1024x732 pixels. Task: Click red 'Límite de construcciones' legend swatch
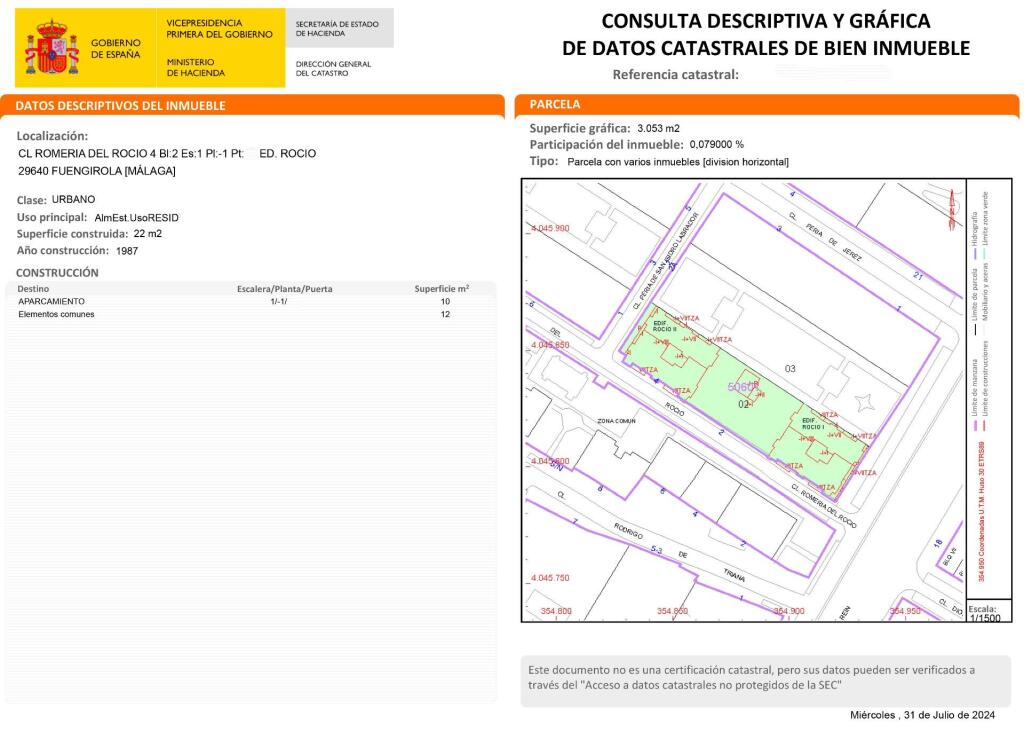(985, 425)
